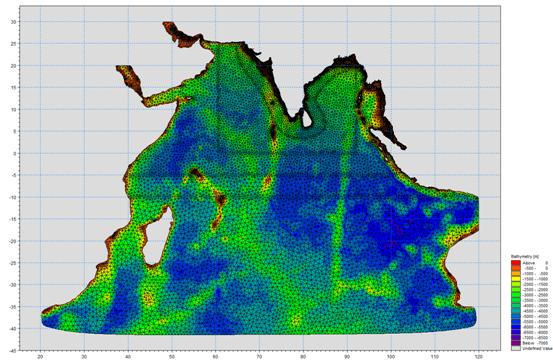553x361 pixels.
Task: Click the Sri Lanka island gap in the mesh
Action: click(306, 118)
